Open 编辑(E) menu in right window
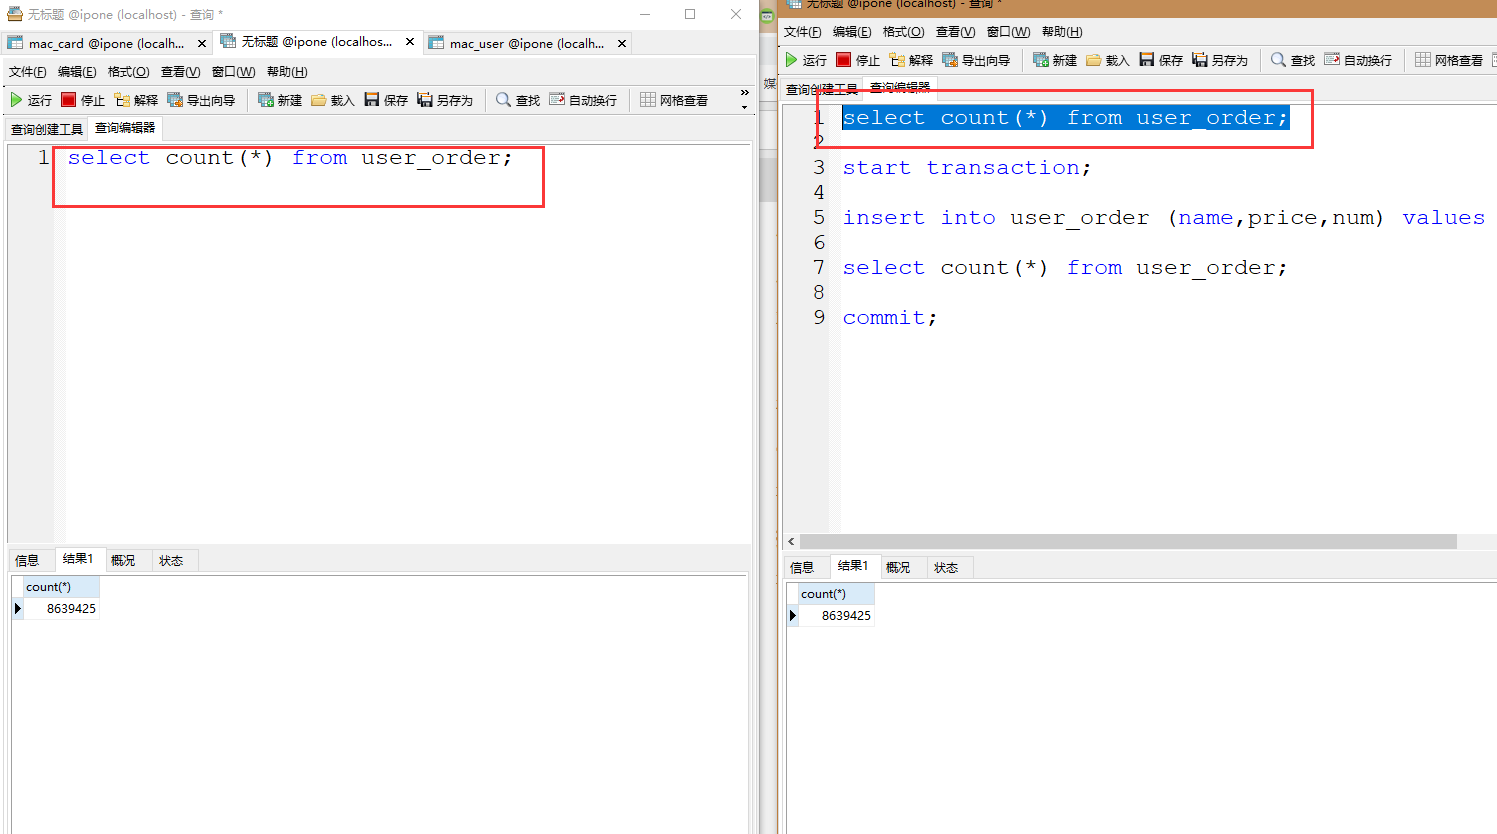Viewport: 1497px width, 834px height. tap(852, 32)
